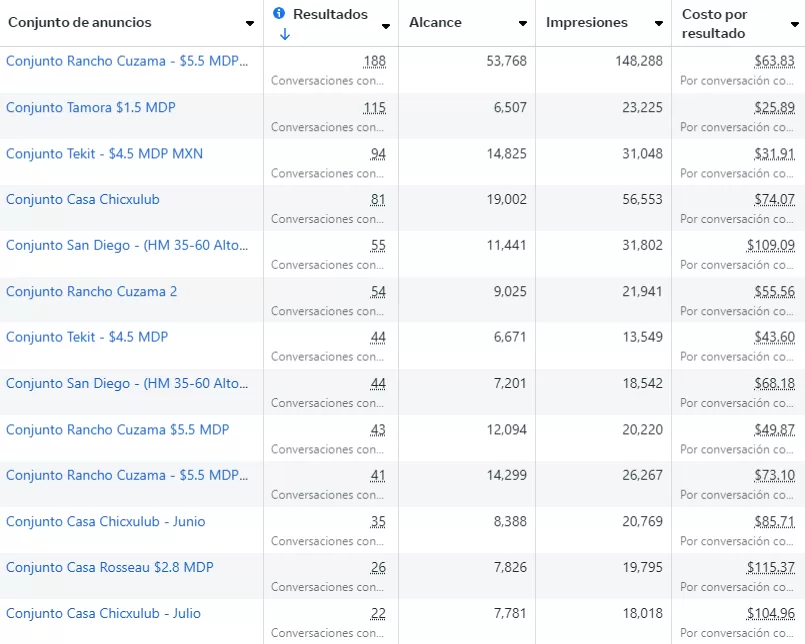Open the Costo por resultado dropdown arrow
The width and height of the screenshot is (805, 644).
tap(794, 25)
